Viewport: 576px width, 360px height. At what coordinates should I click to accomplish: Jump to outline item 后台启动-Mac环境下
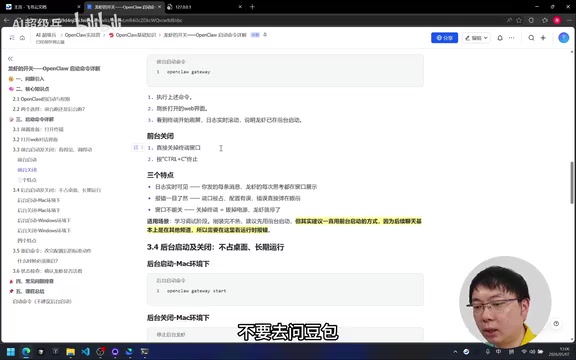(39, 200)
